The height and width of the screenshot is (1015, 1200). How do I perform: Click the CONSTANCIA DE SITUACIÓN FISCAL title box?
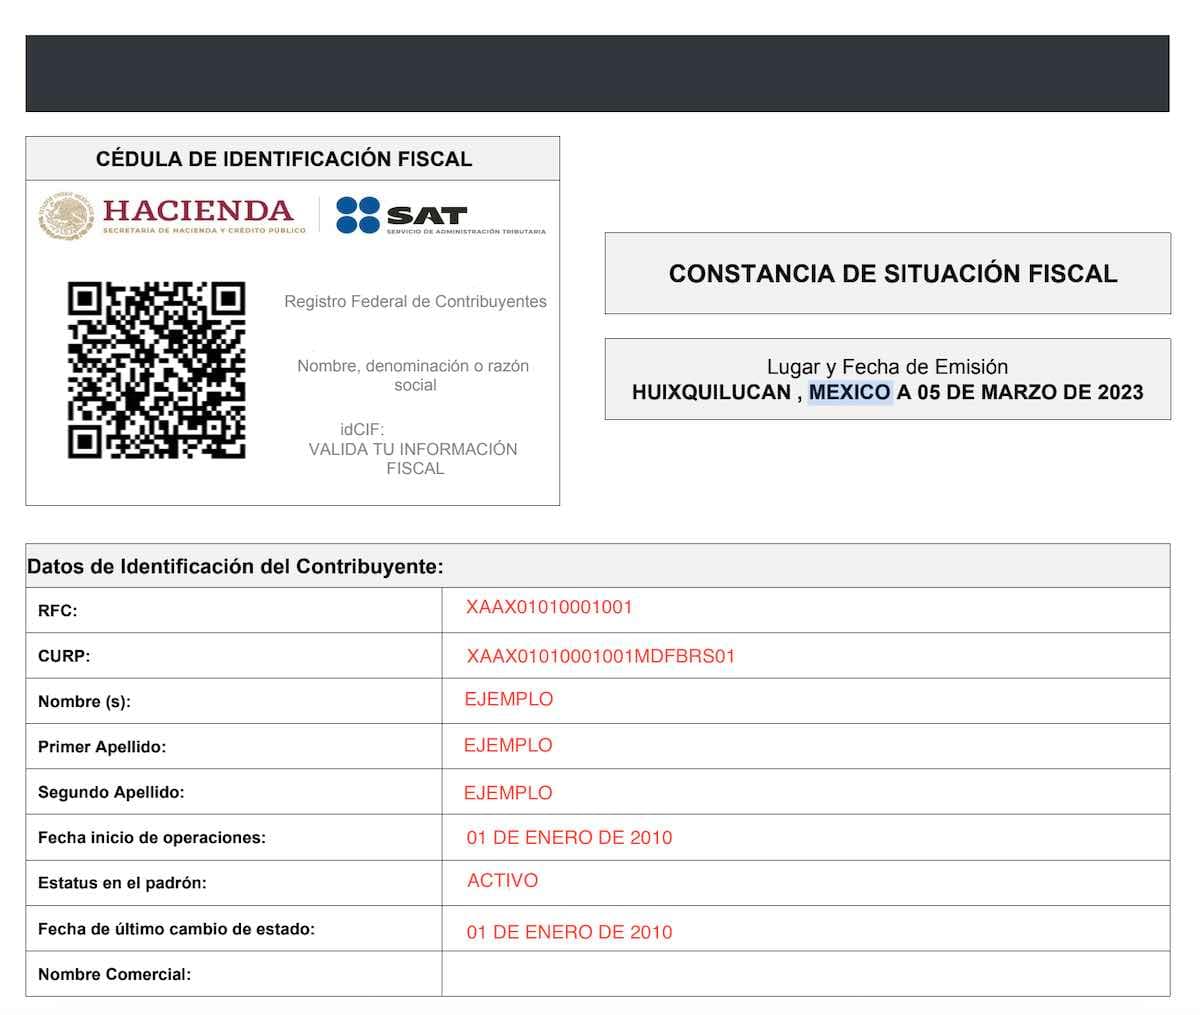click(x=887, y=273)
